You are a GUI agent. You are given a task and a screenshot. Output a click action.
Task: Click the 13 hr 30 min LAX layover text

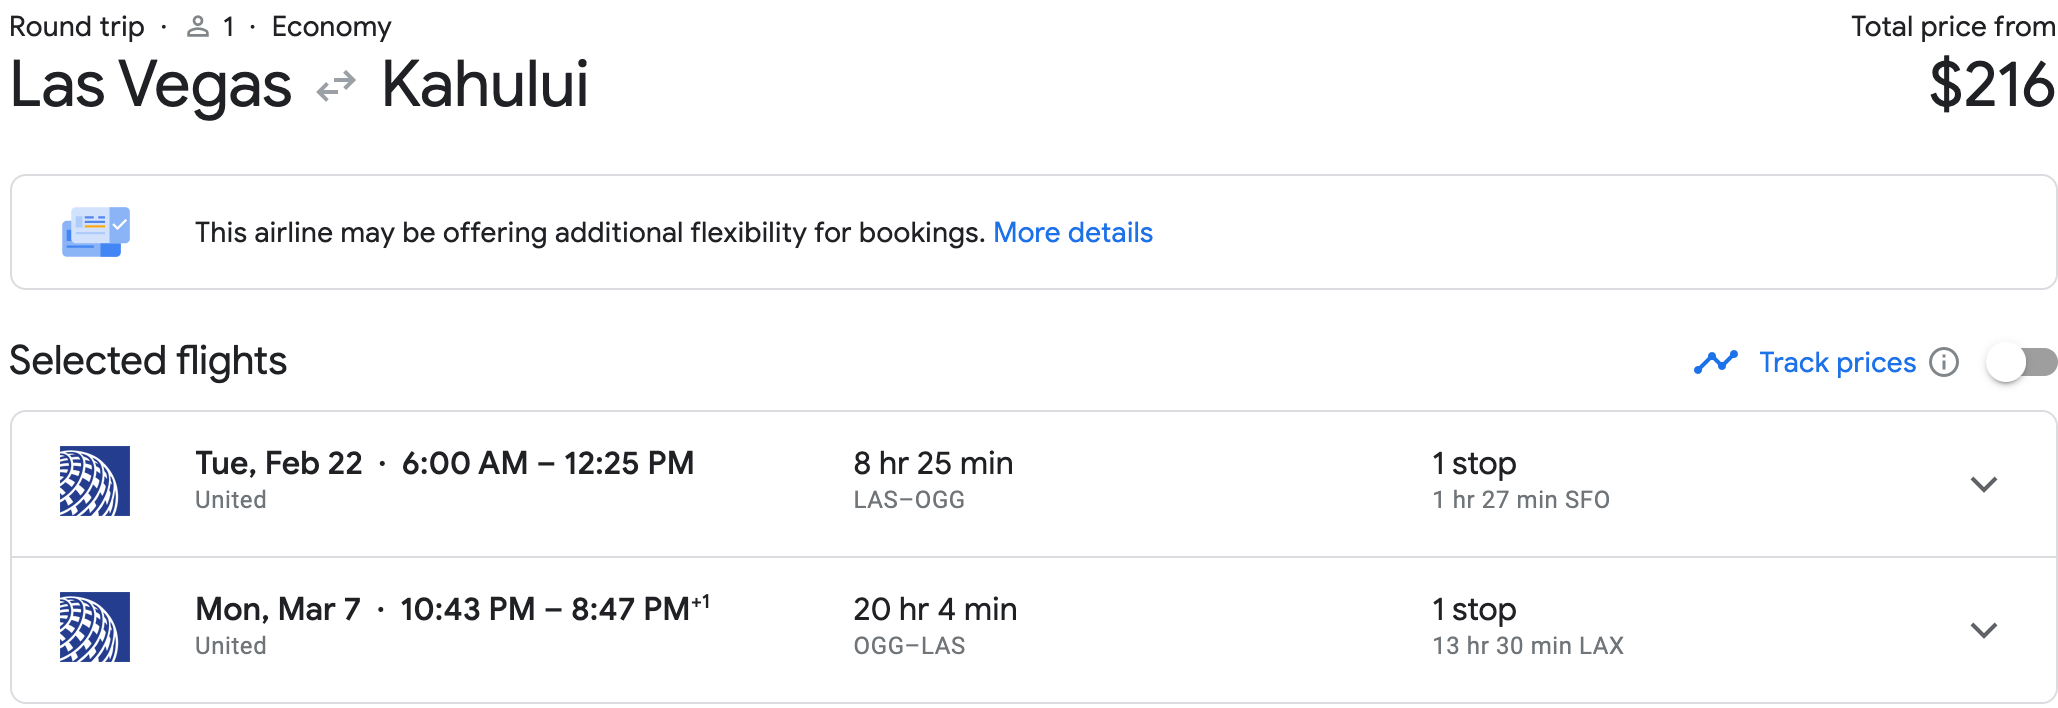point(1528,646)
